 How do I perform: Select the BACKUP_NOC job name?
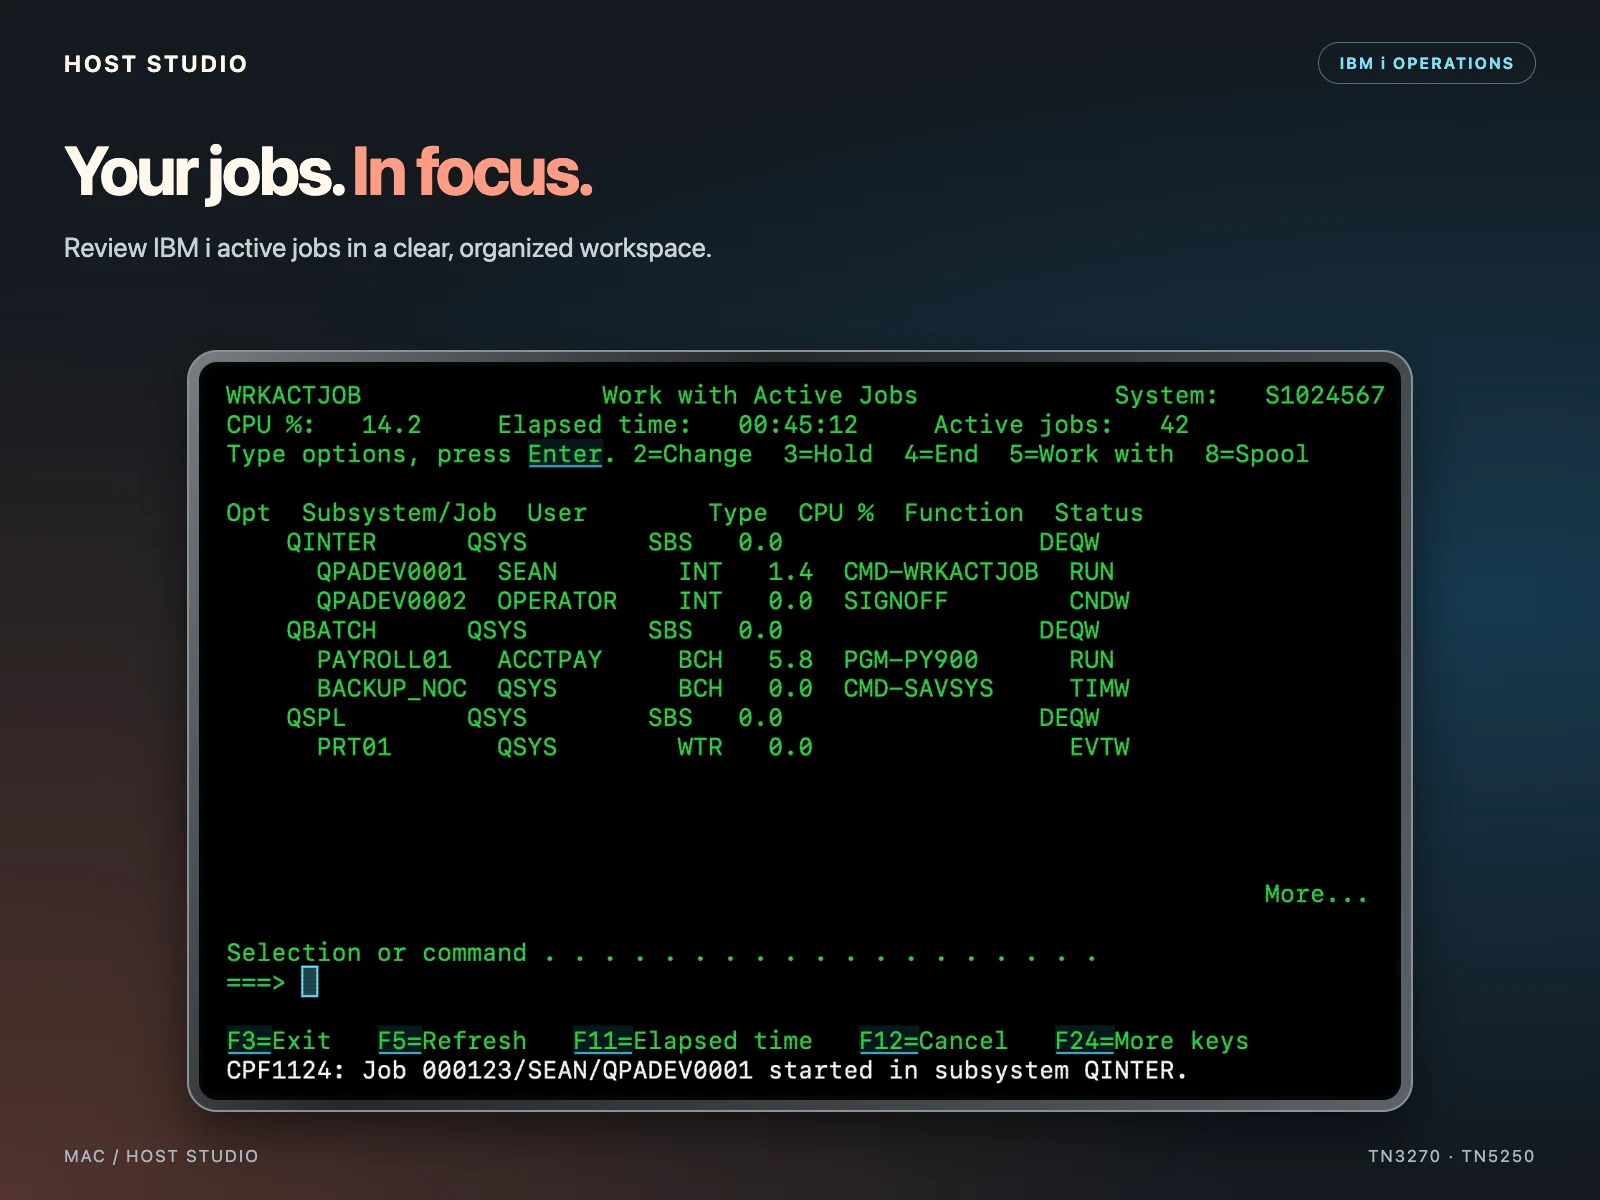pos(391,689)
